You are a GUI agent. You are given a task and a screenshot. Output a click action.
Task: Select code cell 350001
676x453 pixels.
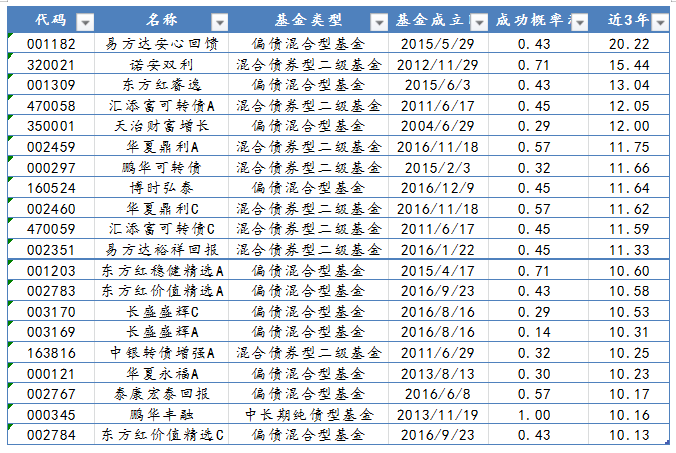coord(51,126)
